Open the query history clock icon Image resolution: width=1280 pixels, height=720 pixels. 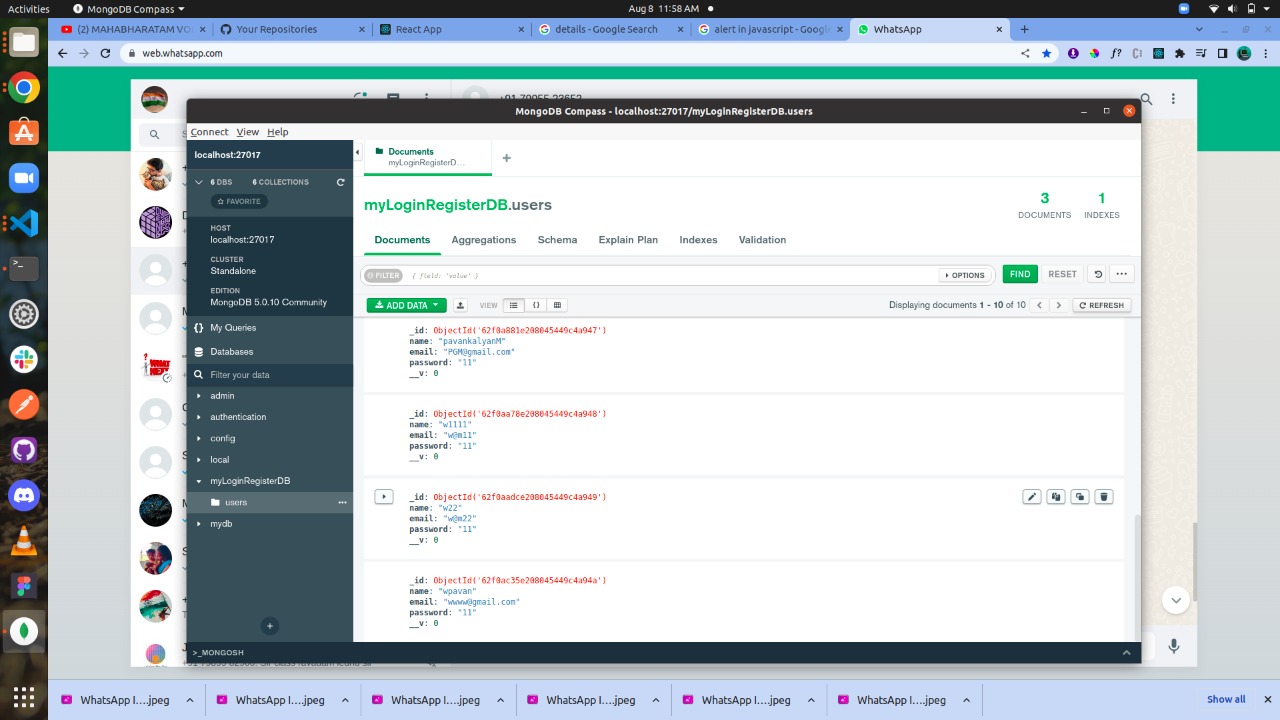click(1098, 274)
